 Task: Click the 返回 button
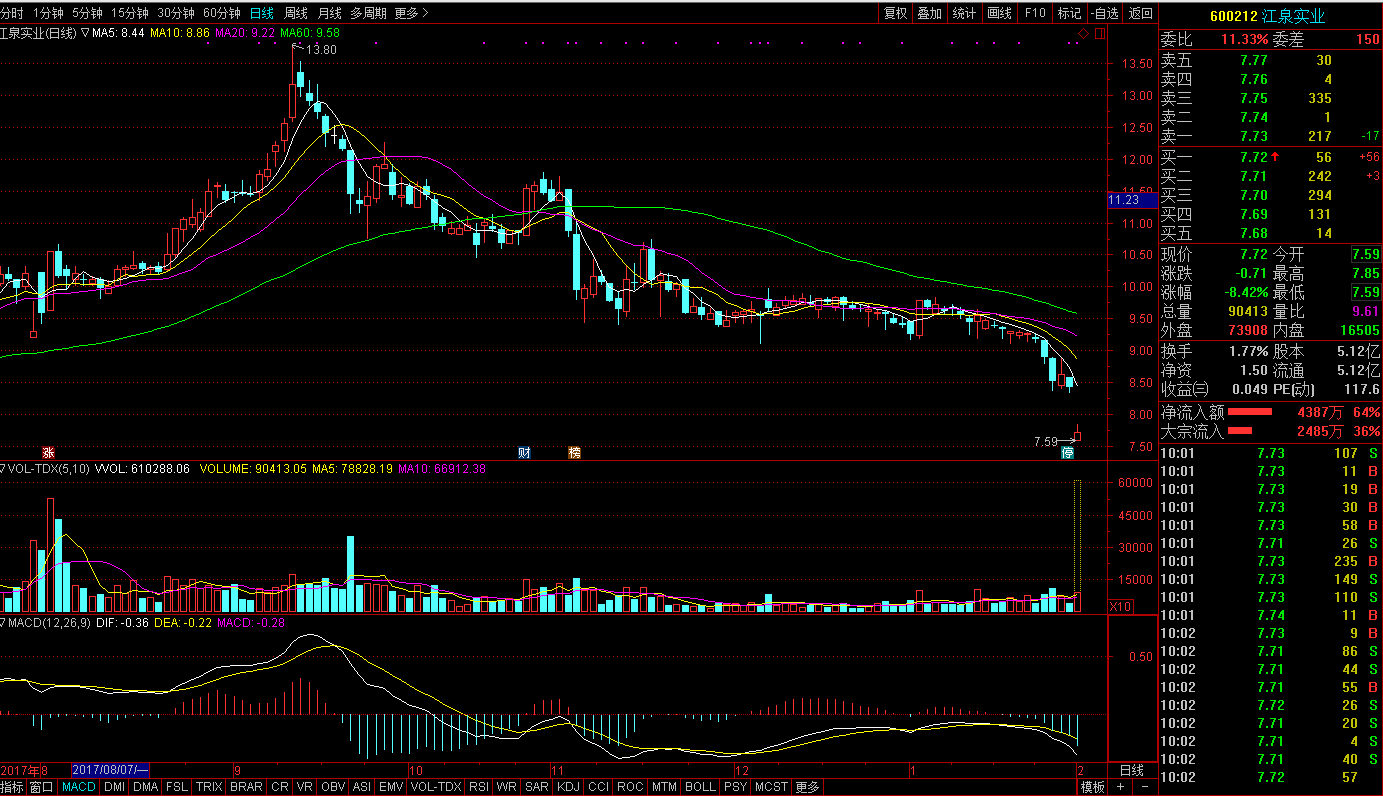[1140, 13]
